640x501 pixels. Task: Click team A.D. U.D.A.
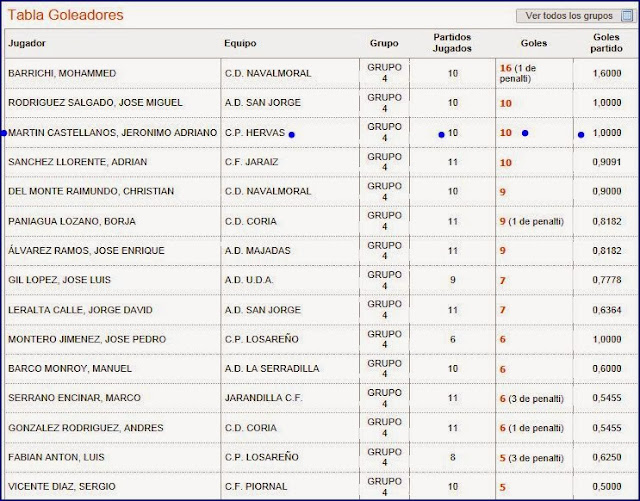coord(251,280)
